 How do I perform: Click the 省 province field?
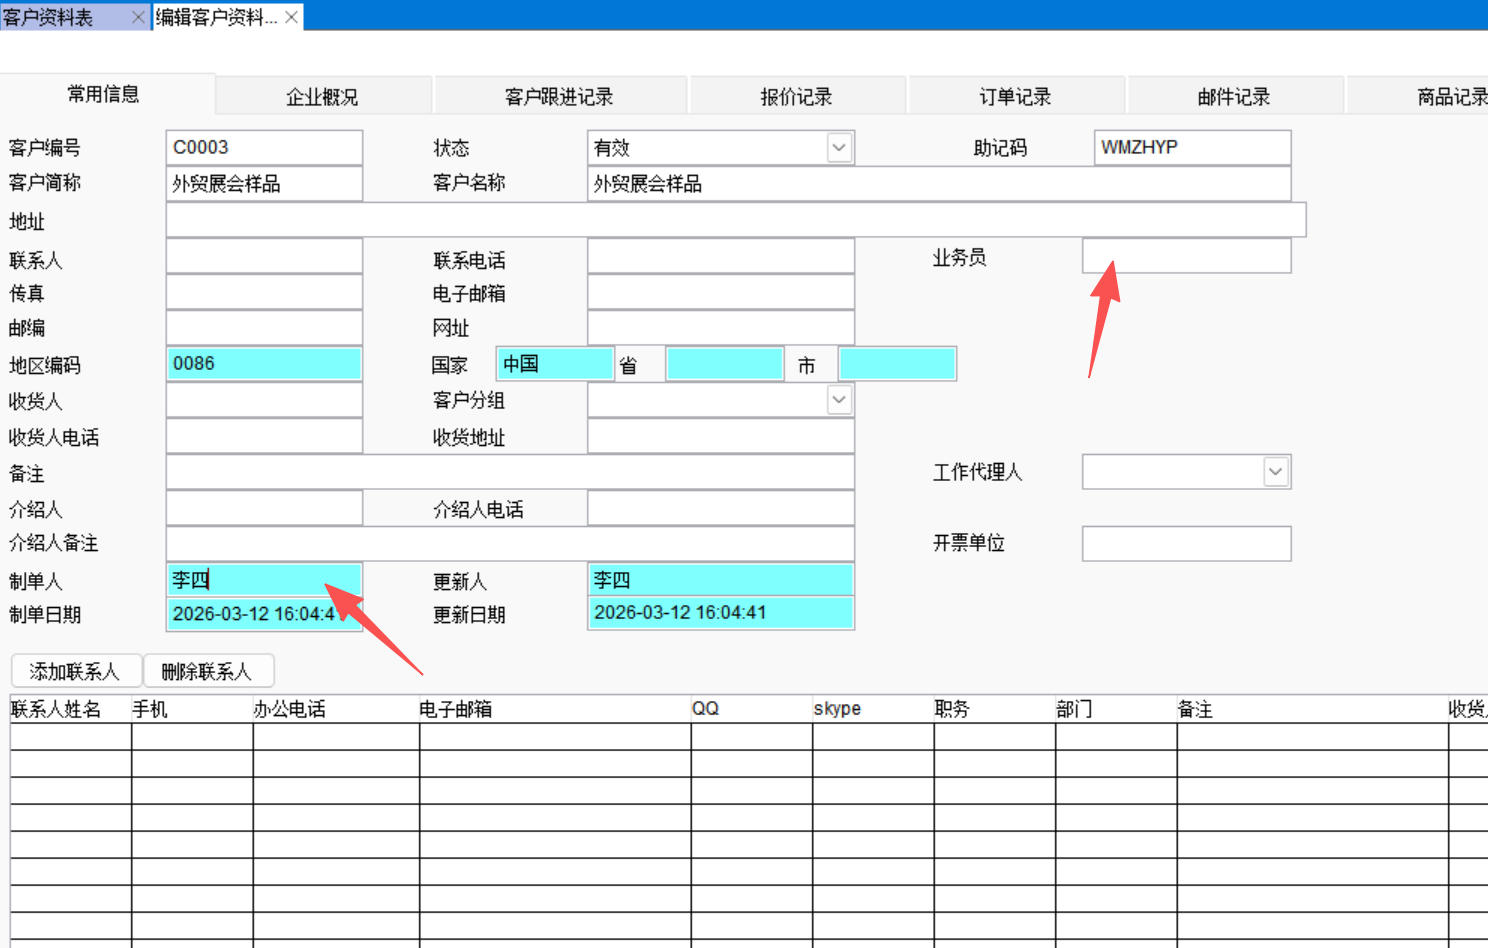724,365
